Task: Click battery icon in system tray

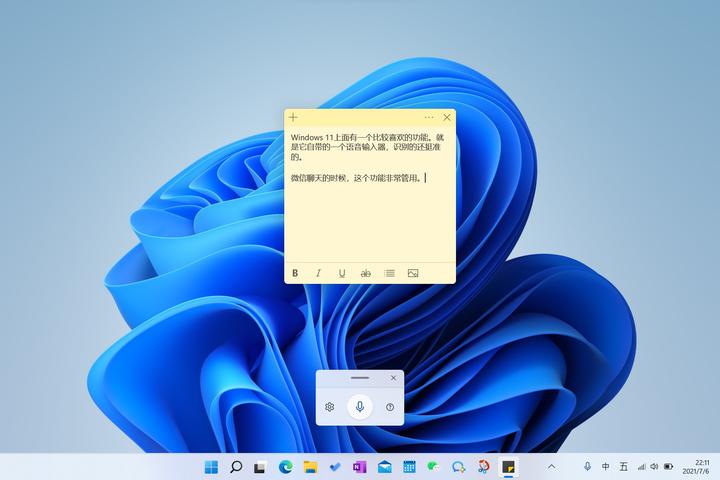Action: tap(669, 467)
